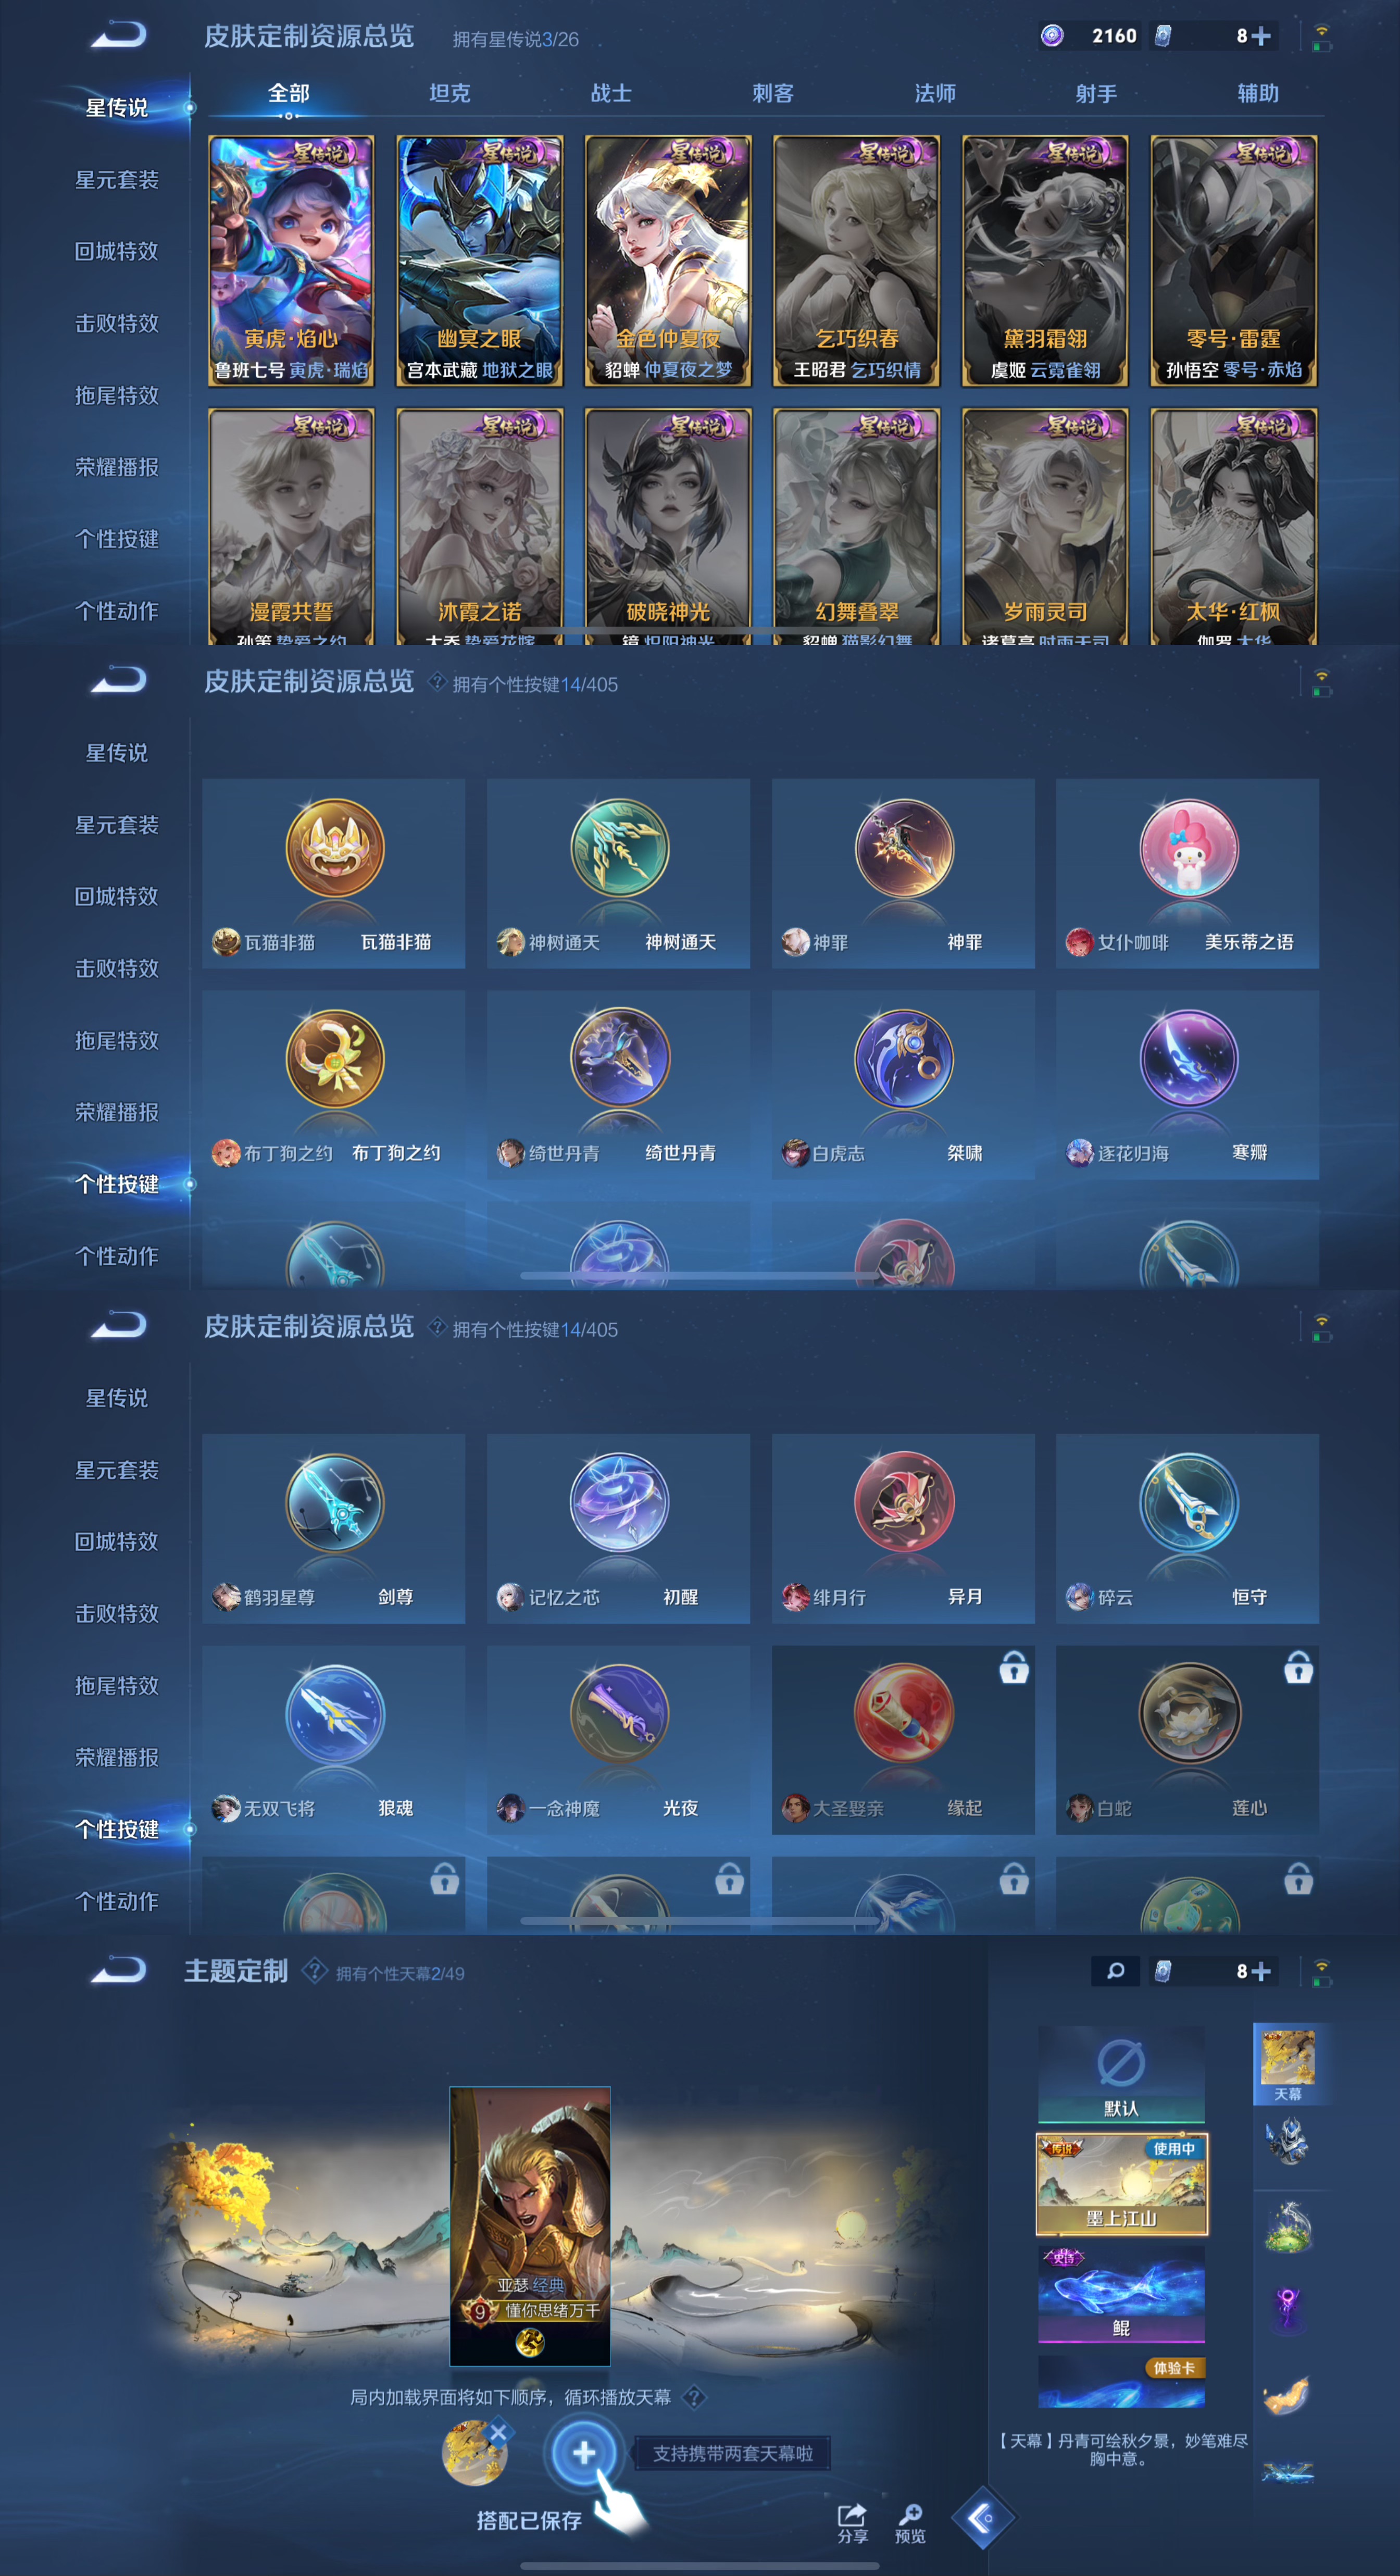Open the 寅虎·焰心 star legend card
This screenshot has height=2576, width=1400.
[x=291, y=261]
